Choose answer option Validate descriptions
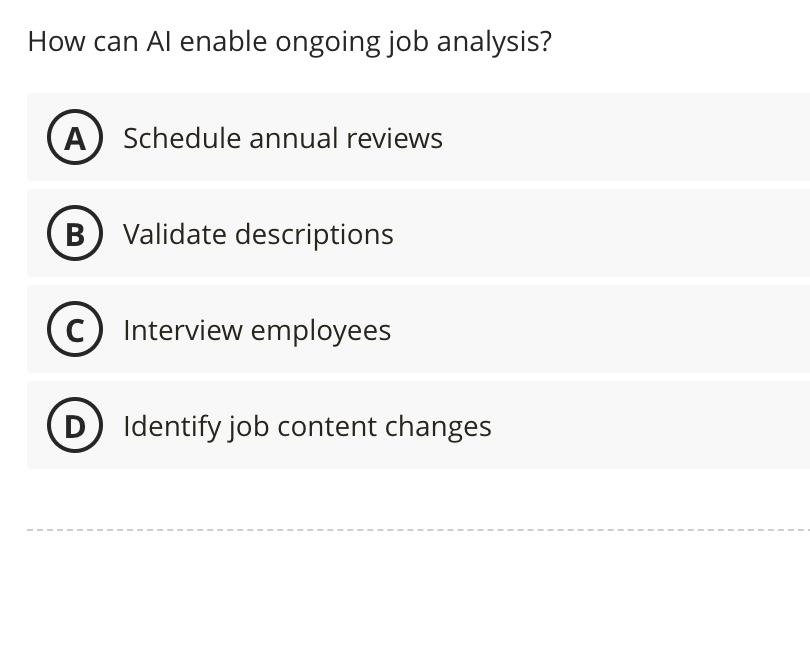The width and height of the screenshot is (810, 646). (258, 233)
